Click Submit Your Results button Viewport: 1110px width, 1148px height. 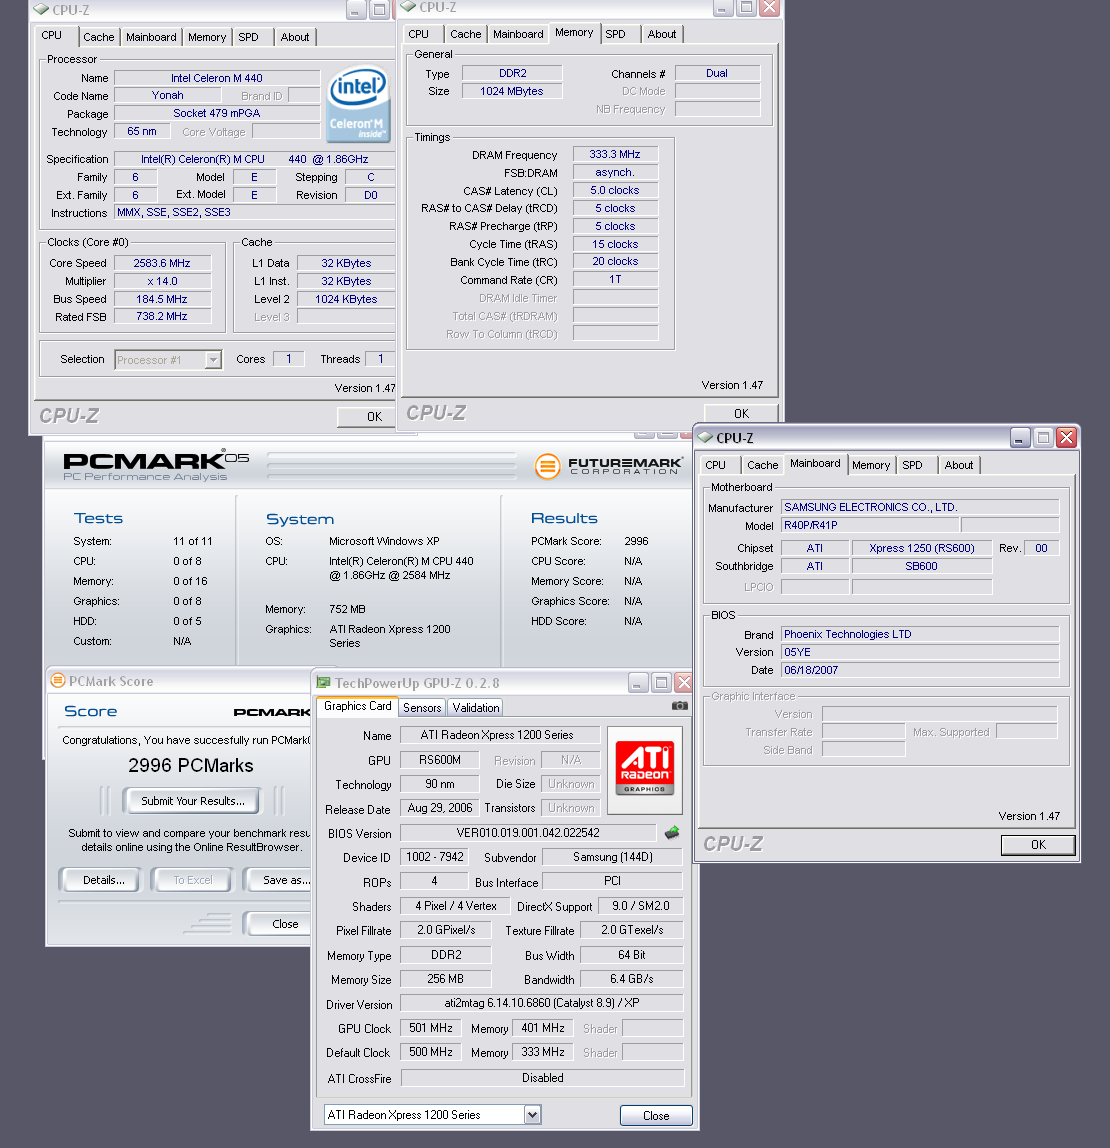point(193,801)
